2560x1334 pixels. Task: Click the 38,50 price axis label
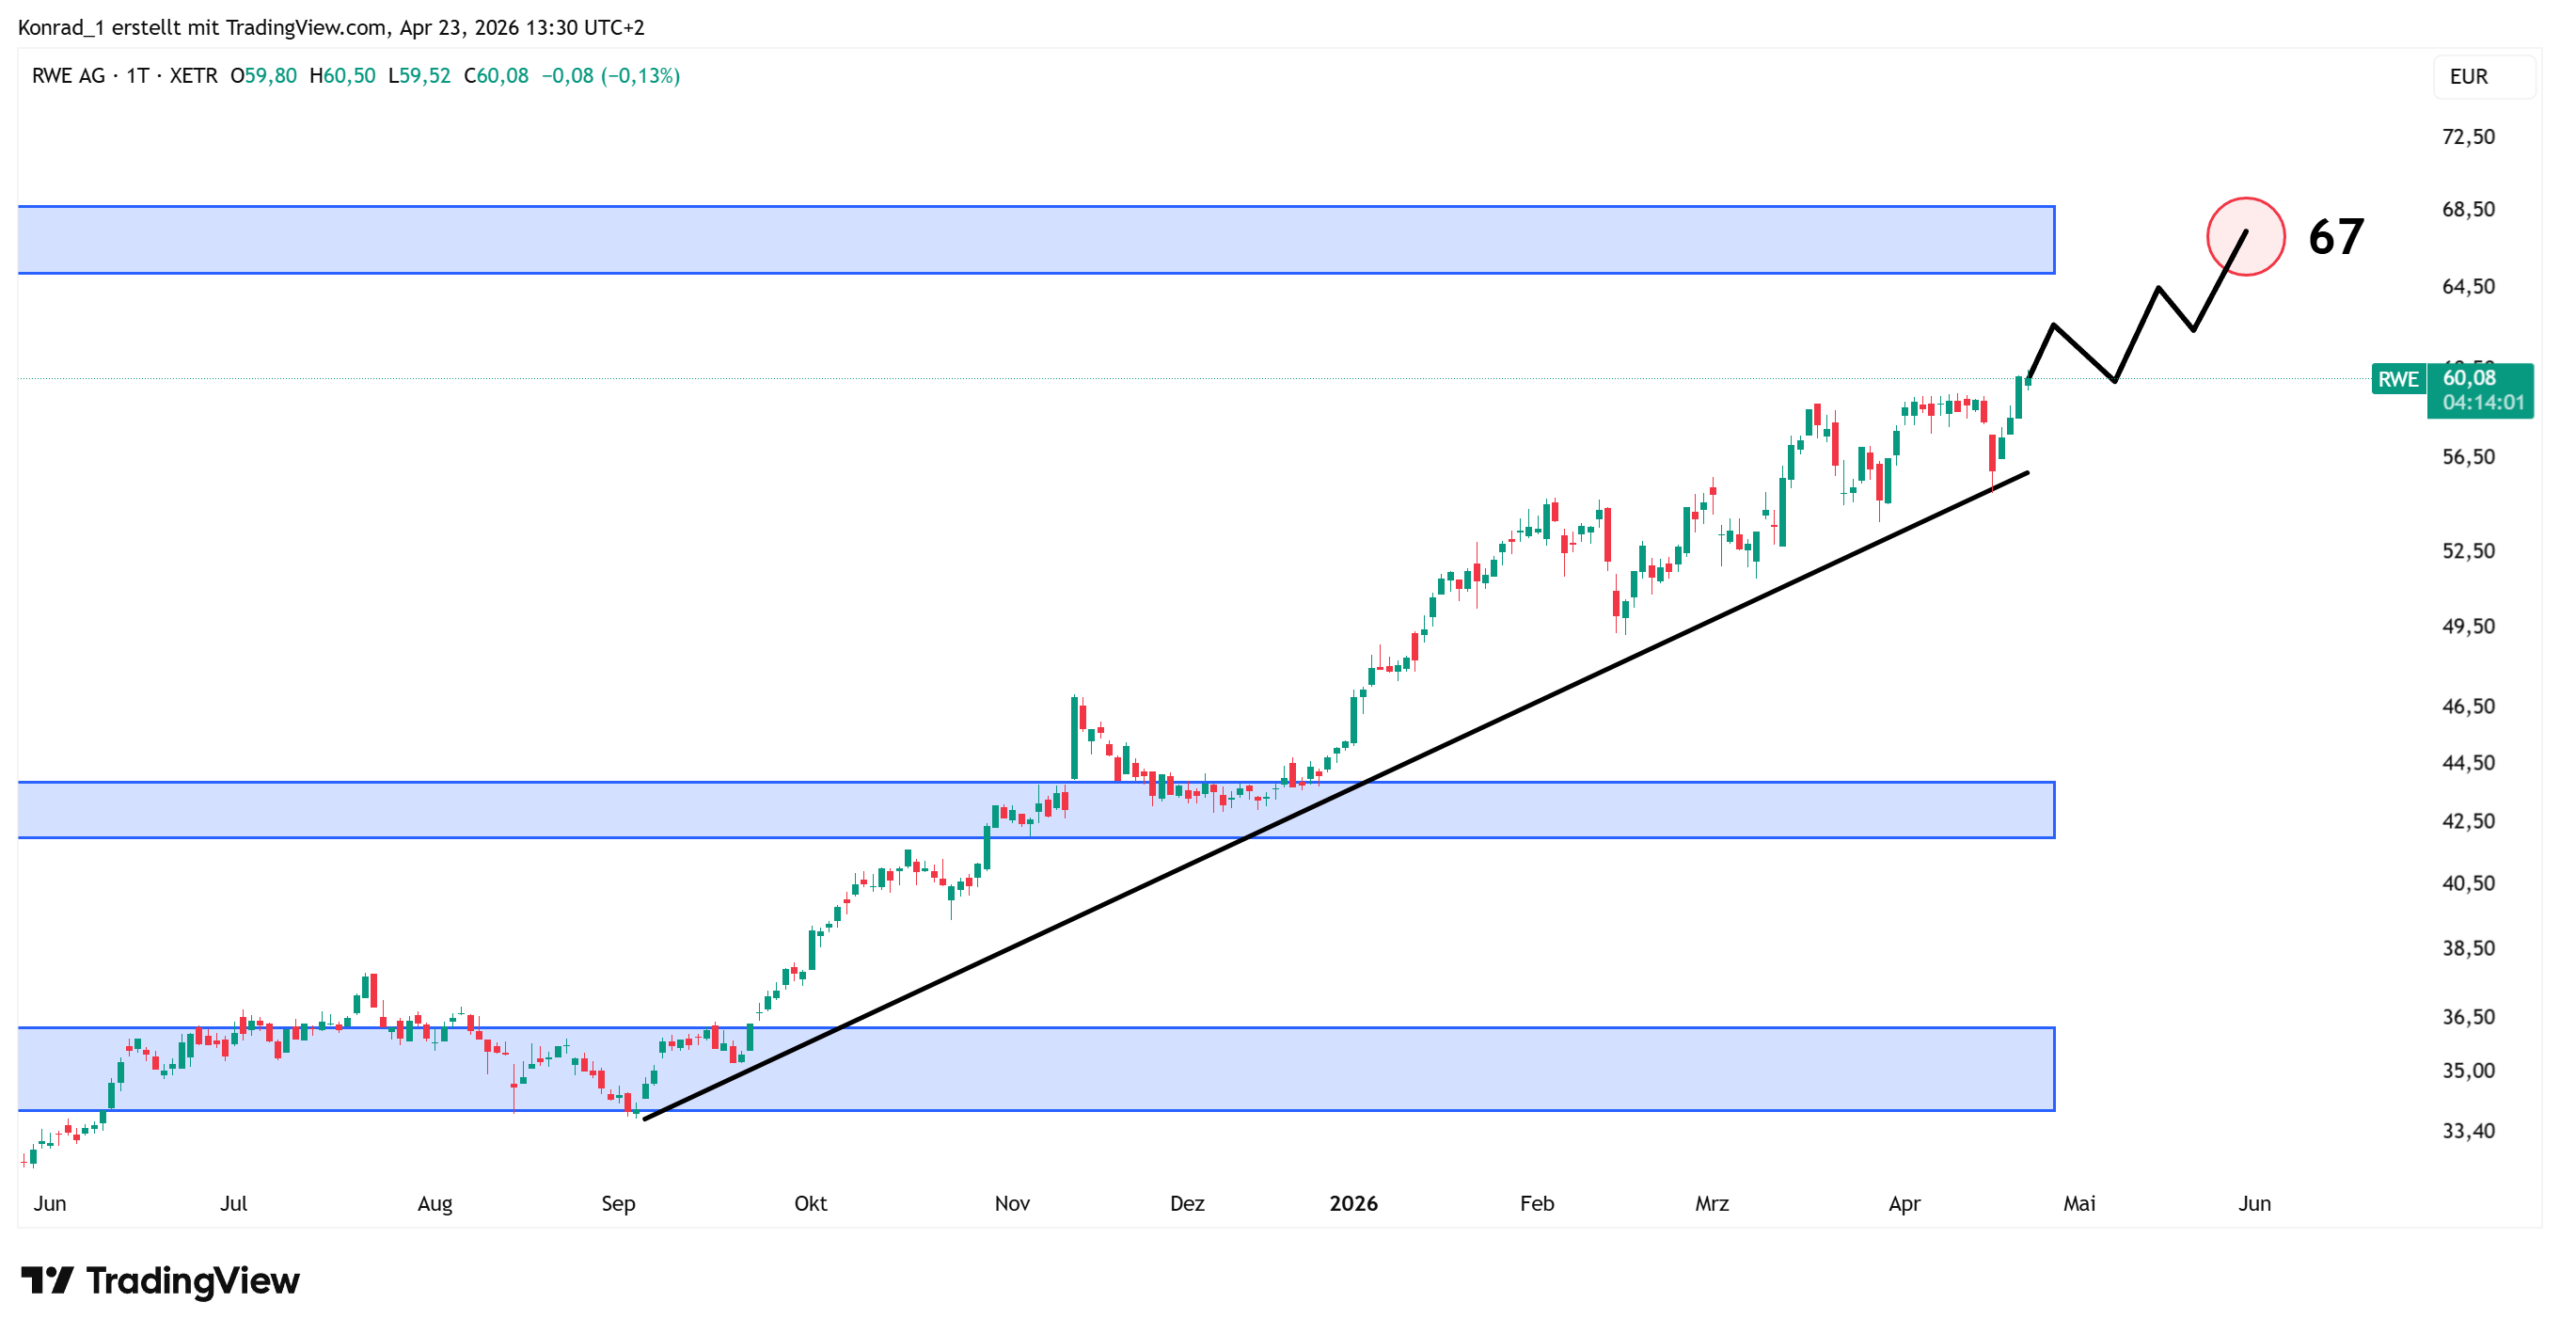2468,948
